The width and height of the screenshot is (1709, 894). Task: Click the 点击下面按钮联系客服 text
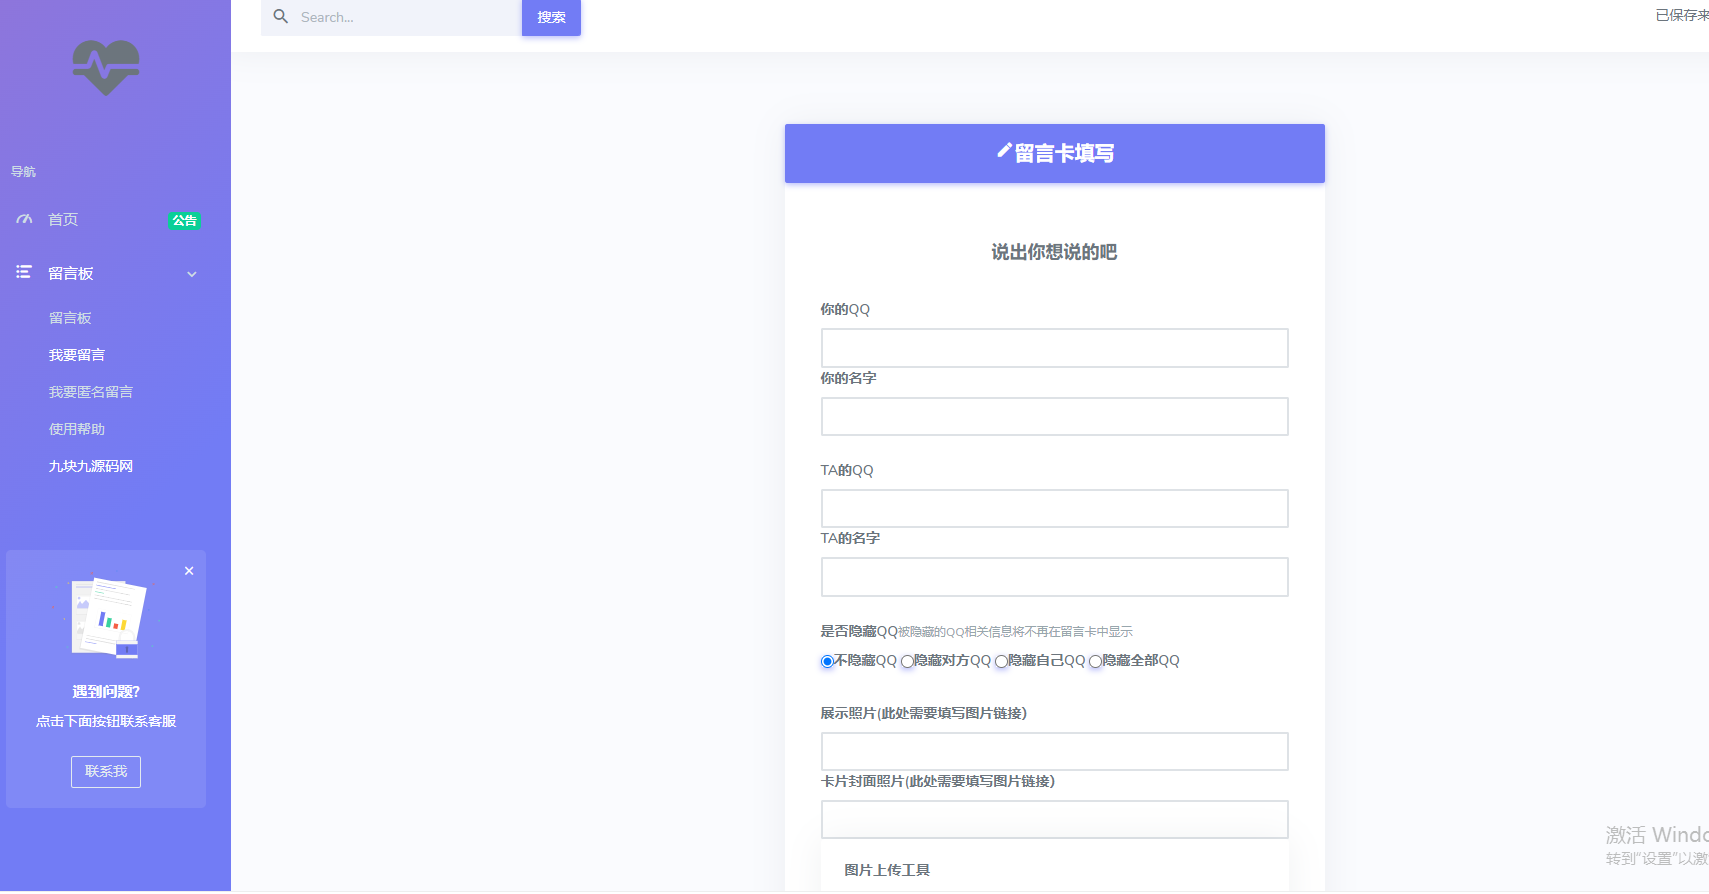coord(106,721)
